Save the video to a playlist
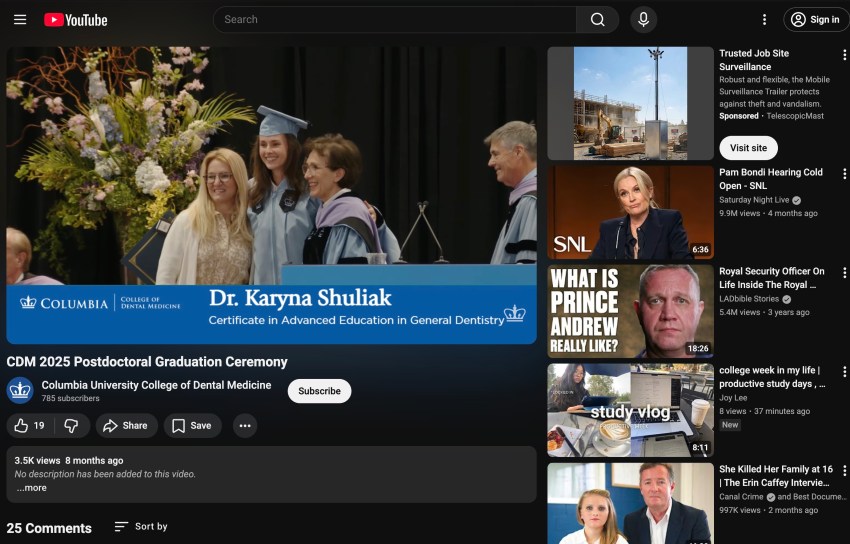The image size is (850, 544). pos(192,426)
